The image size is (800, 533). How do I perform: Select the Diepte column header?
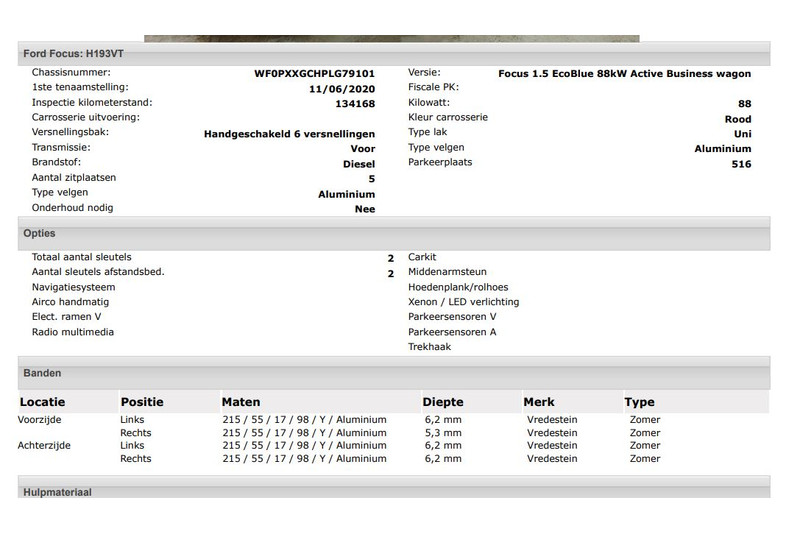[x=443, y=402]
